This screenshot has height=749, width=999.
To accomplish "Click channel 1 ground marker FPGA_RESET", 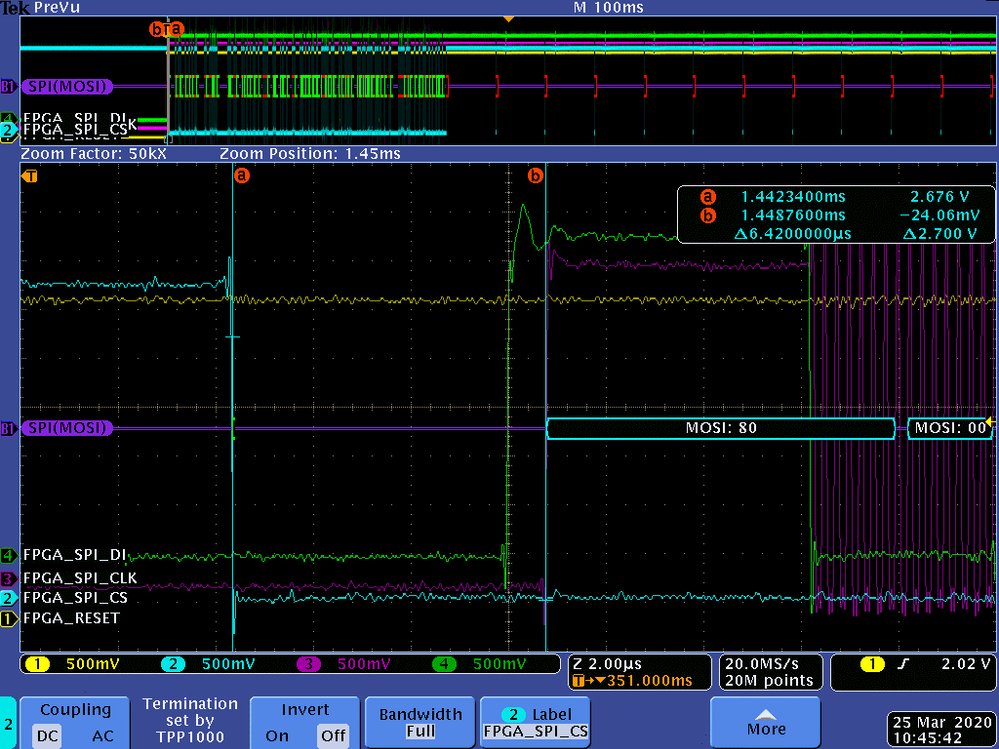I will tap(9, 618).
